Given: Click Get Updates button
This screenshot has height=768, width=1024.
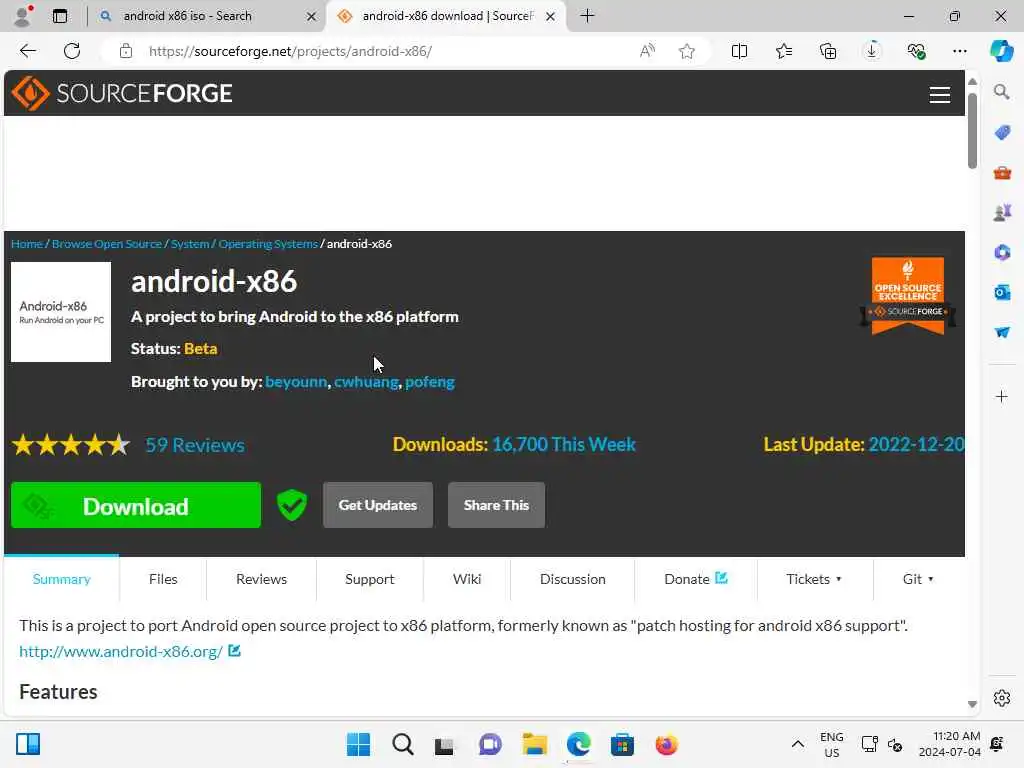Looking at the screenshot, I should (x=377, y=505).
